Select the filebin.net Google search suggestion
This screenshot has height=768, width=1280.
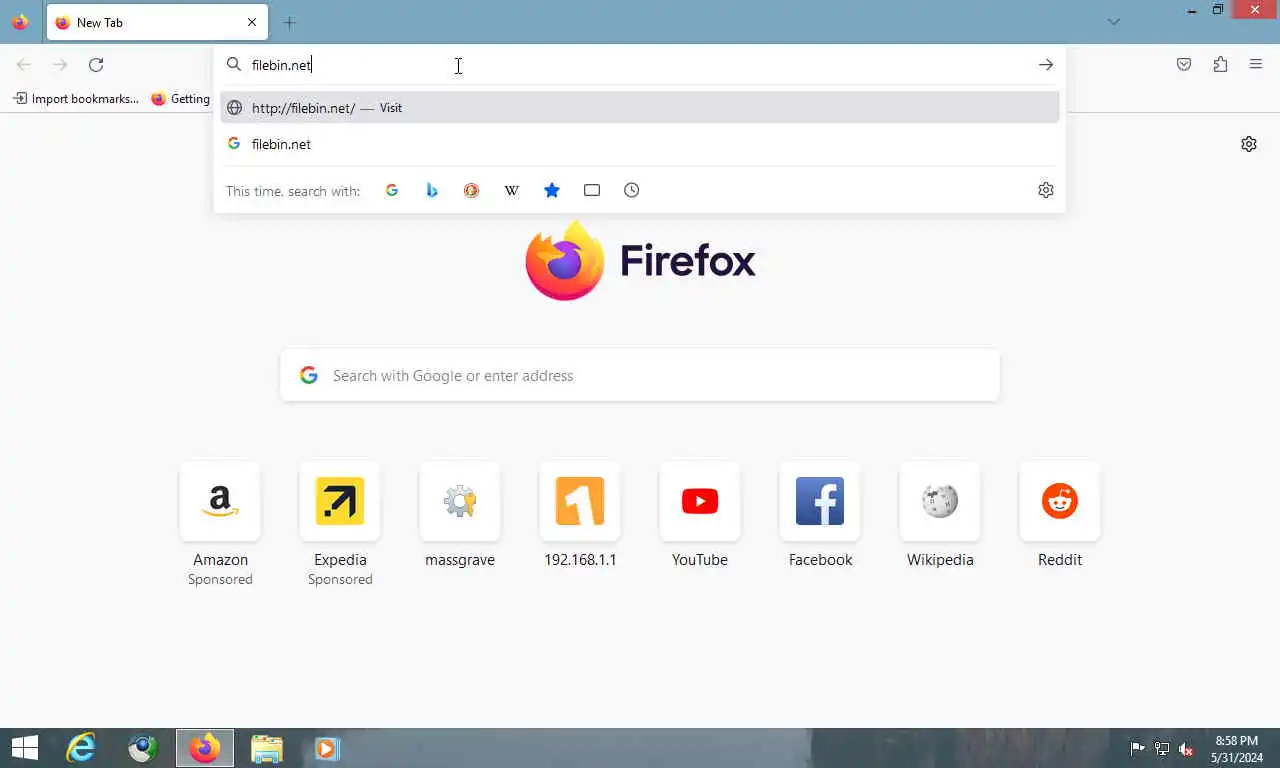coord(640,144)
